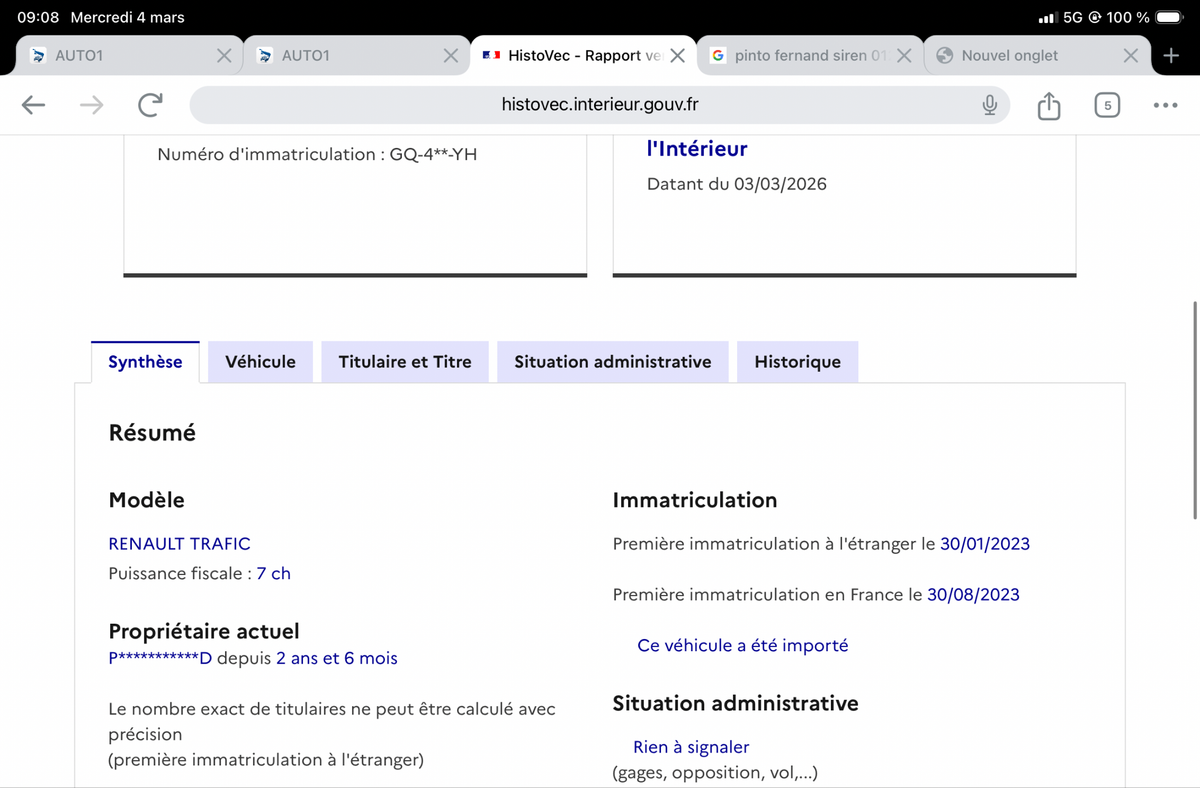Close the Nouvel onglet tab
The image size is (1200, 788).
point(1130,56)
